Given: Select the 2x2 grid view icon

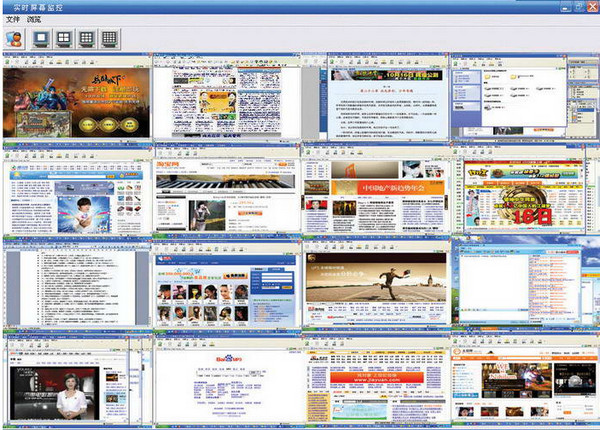Looking at the screenshot, I should click(x=64, y=39).
